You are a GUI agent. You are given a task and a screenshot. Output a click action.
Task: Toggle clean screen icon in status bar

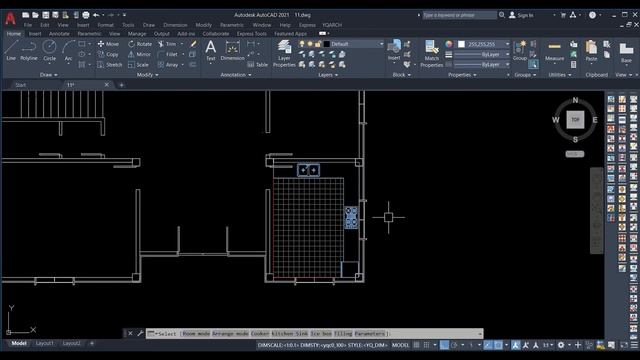tap(624, 345)
